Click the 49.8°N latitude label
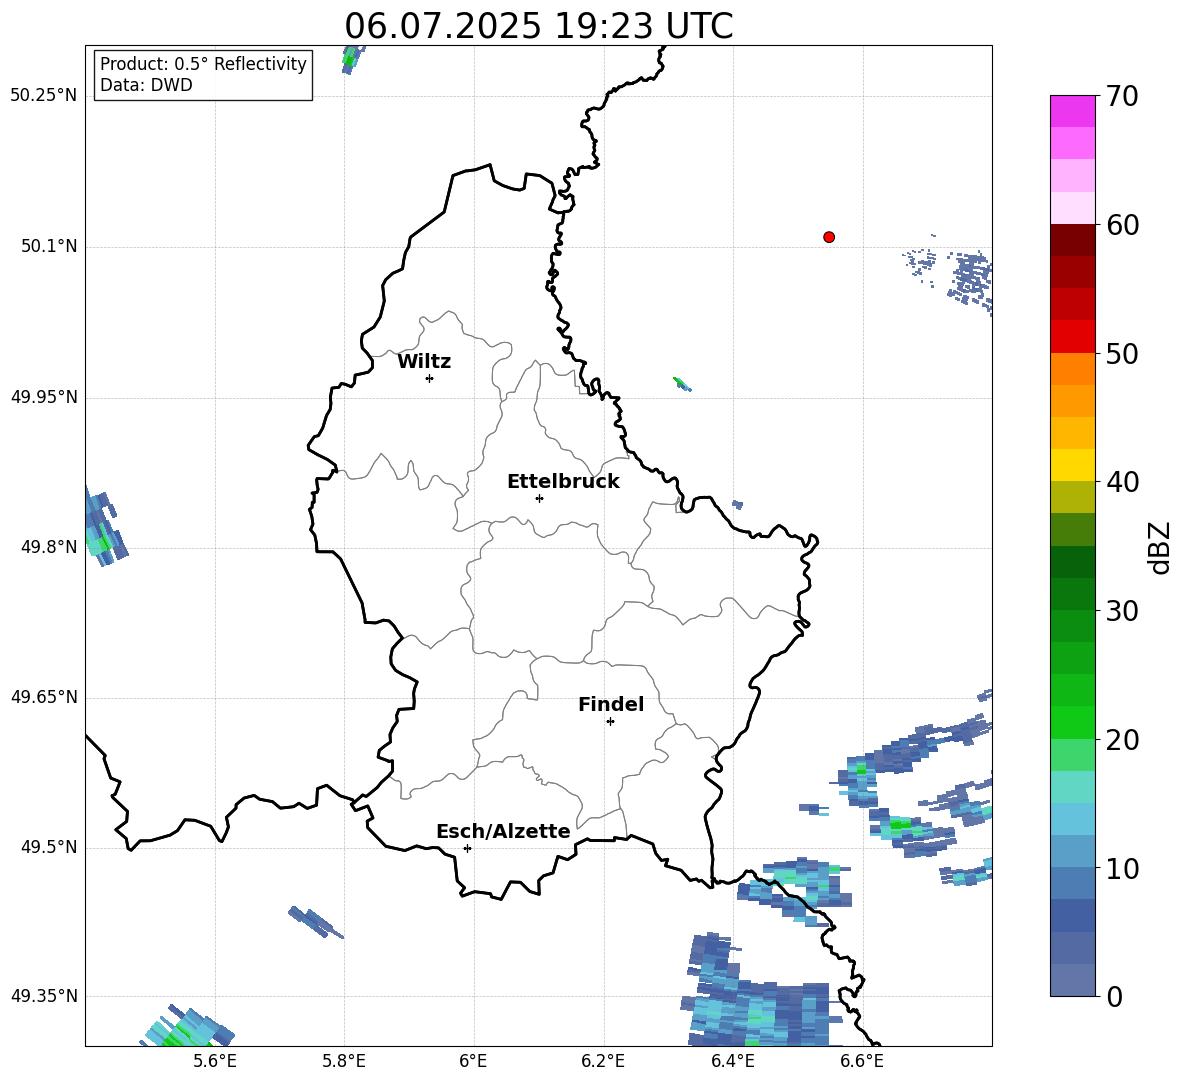The width and height of the screenshot is (1184, 1081). 49,547
